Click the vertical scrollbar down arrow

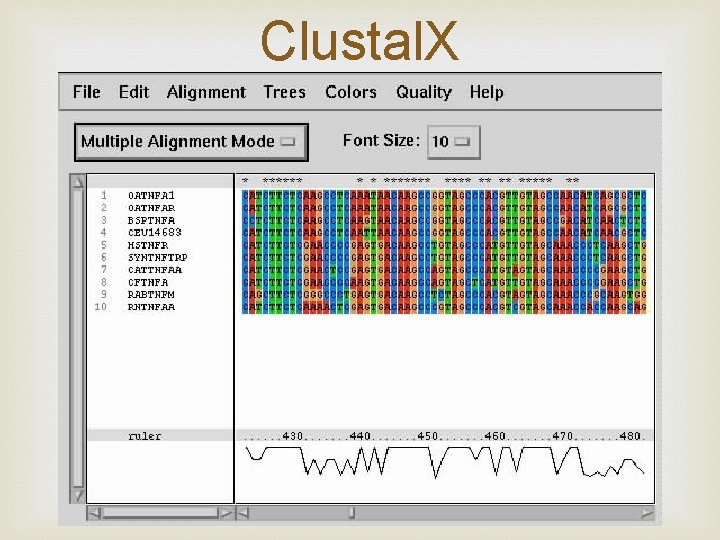coord(78,495)
